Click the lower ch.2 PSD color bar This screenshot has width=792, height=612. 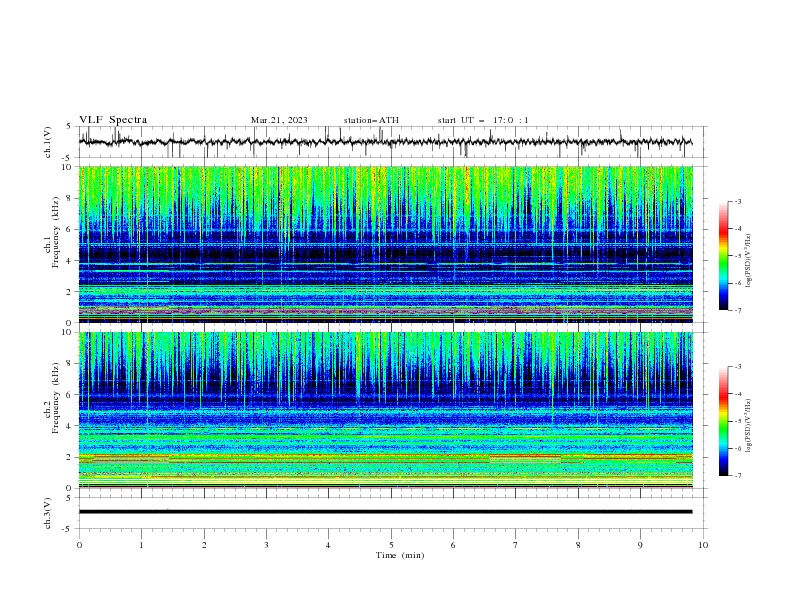(x=723, y=421)
